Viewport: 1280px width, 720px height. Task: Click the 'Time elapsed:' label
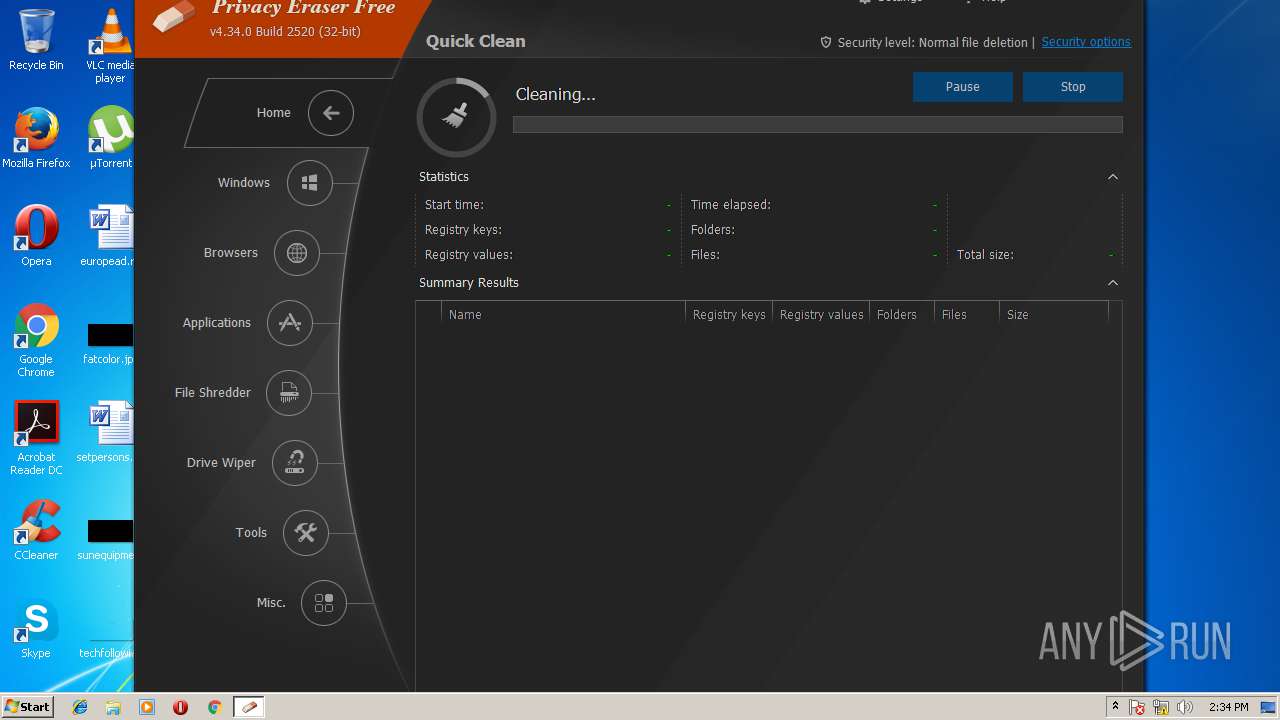(731, 205)
